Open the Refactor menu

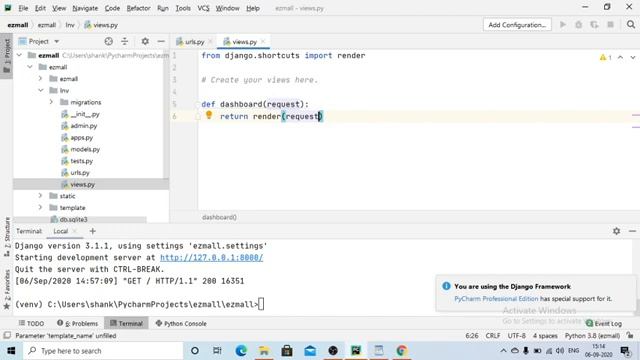(x=138, y=8)
